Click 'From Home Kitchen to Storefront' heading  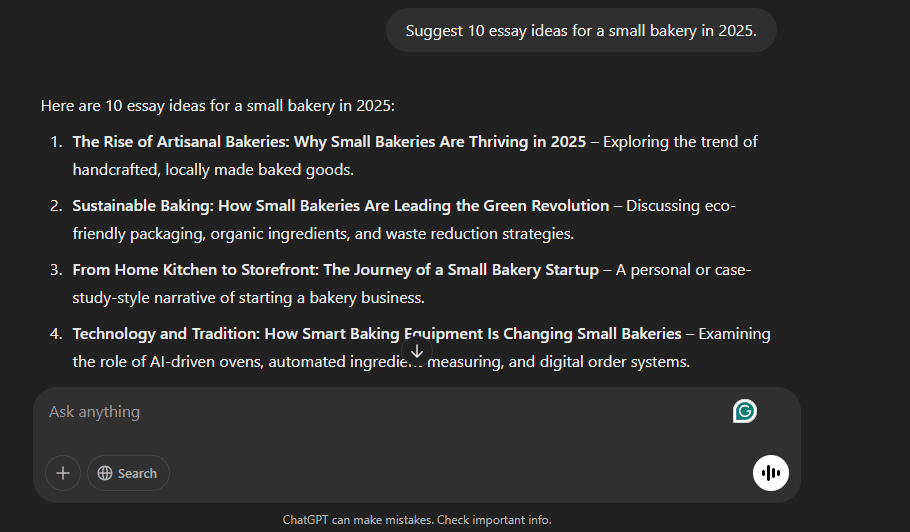pyautogui.click(x=335, y=270)
